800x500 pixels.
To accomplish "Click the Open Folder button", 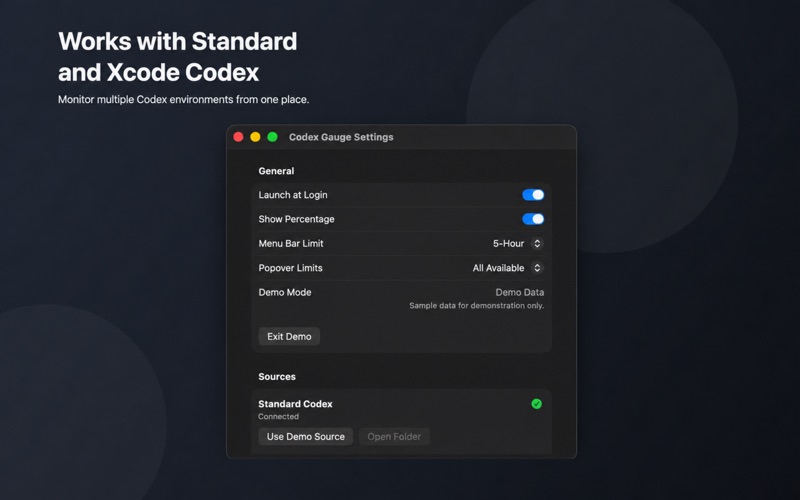I will [394, 437].
